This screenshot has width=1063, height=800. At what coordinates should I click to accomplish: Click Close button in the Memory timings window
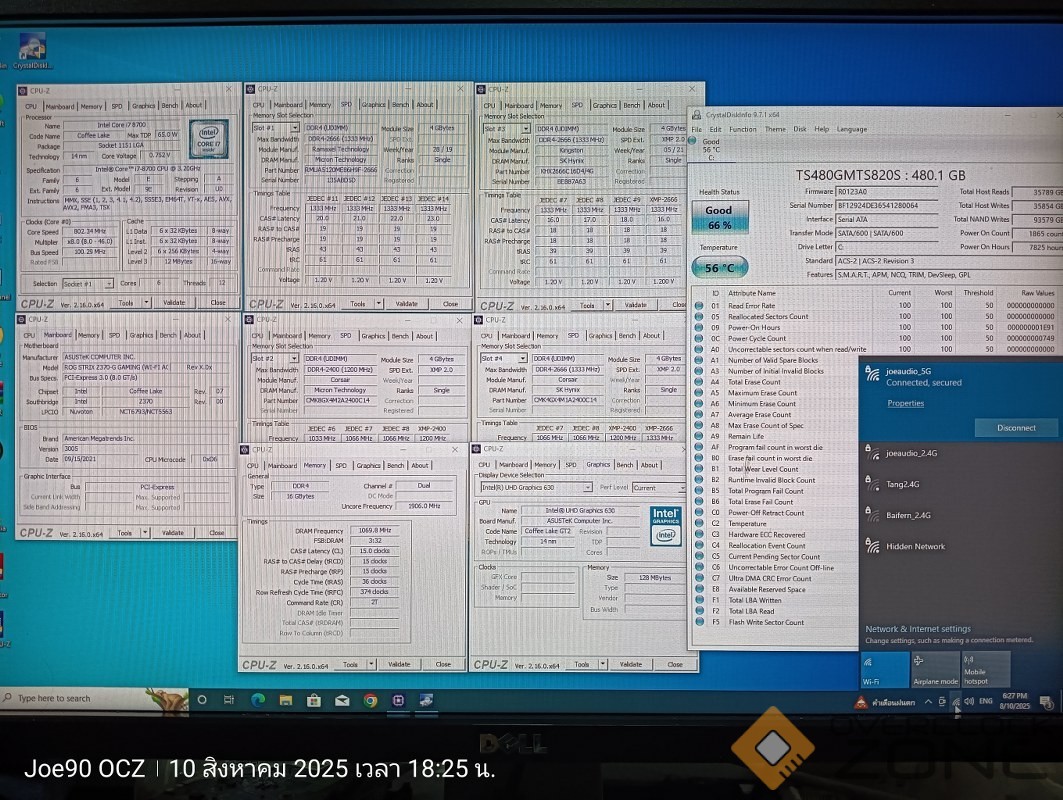[x=443, y=664]
